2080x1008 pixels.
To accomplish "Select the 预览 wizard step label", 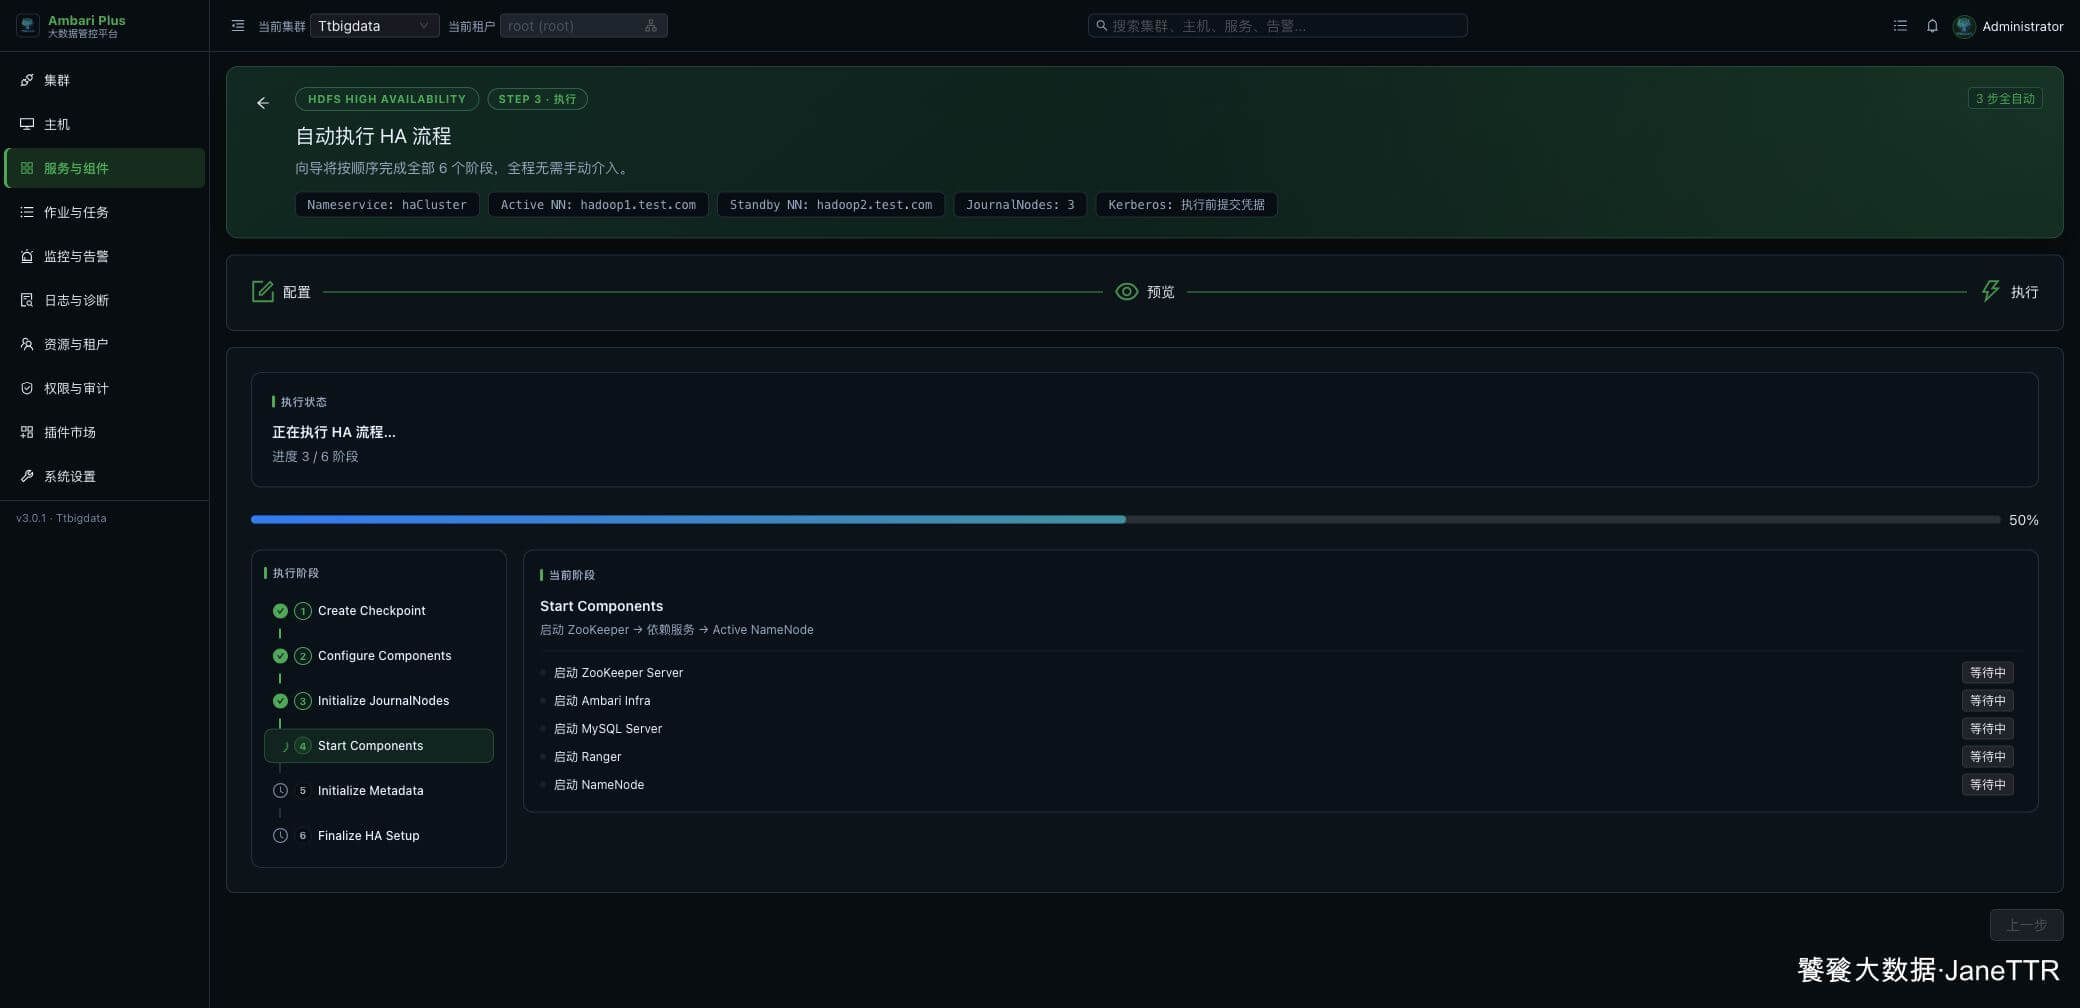I will point(1160,292).
